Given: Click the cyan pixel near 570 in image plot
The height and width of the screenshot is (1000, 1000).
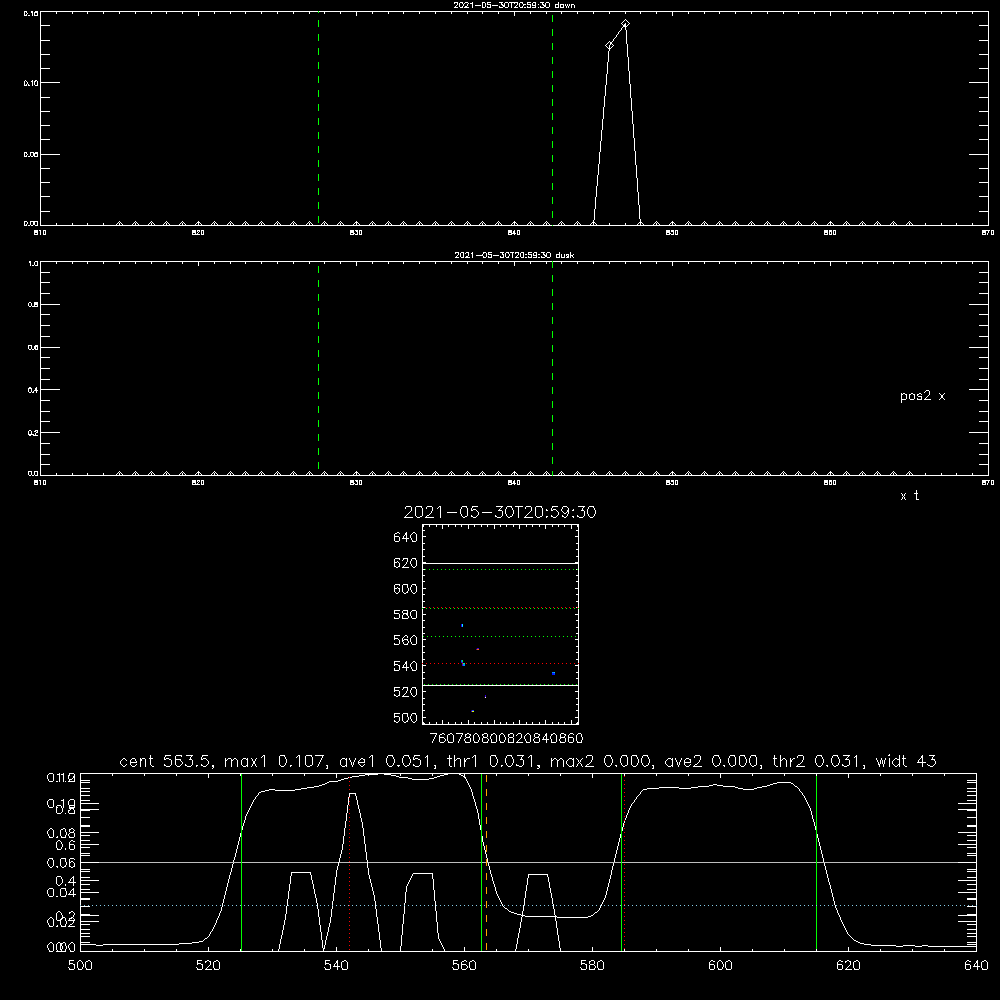Looking at the screenshot, I should [x=462, y=626].
